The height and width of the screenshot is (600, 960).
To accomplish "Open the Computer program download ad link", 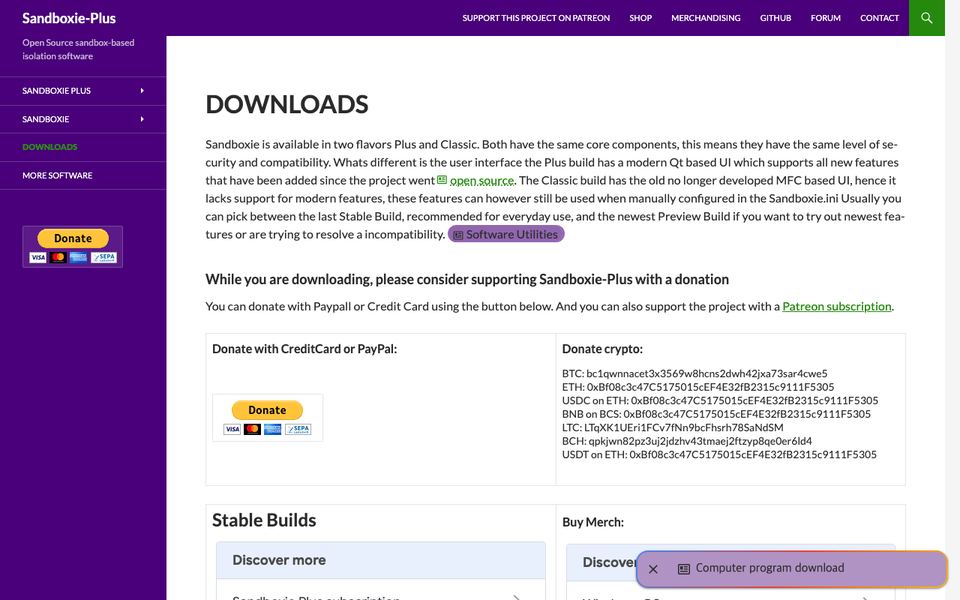I will point(770,568).
